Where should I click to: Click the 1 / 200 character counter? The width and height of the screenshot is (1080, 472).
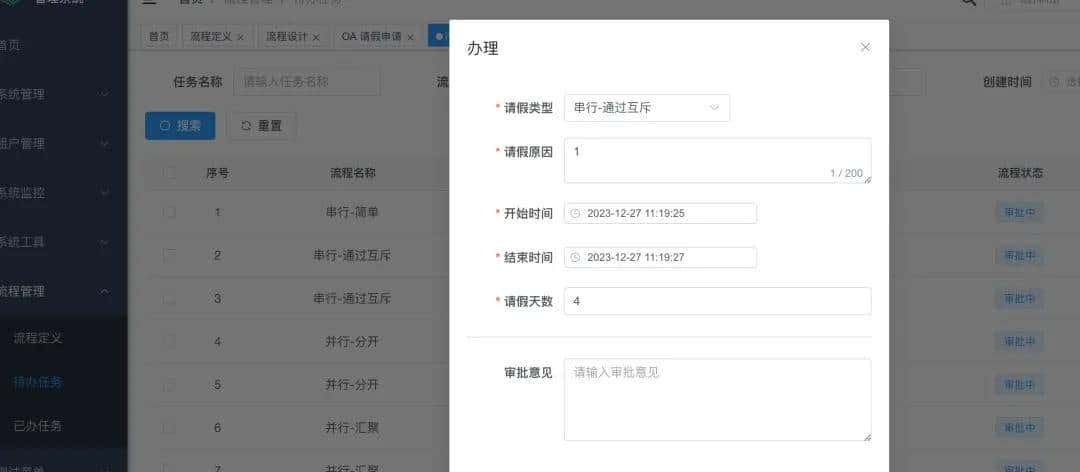coord(846,173)
